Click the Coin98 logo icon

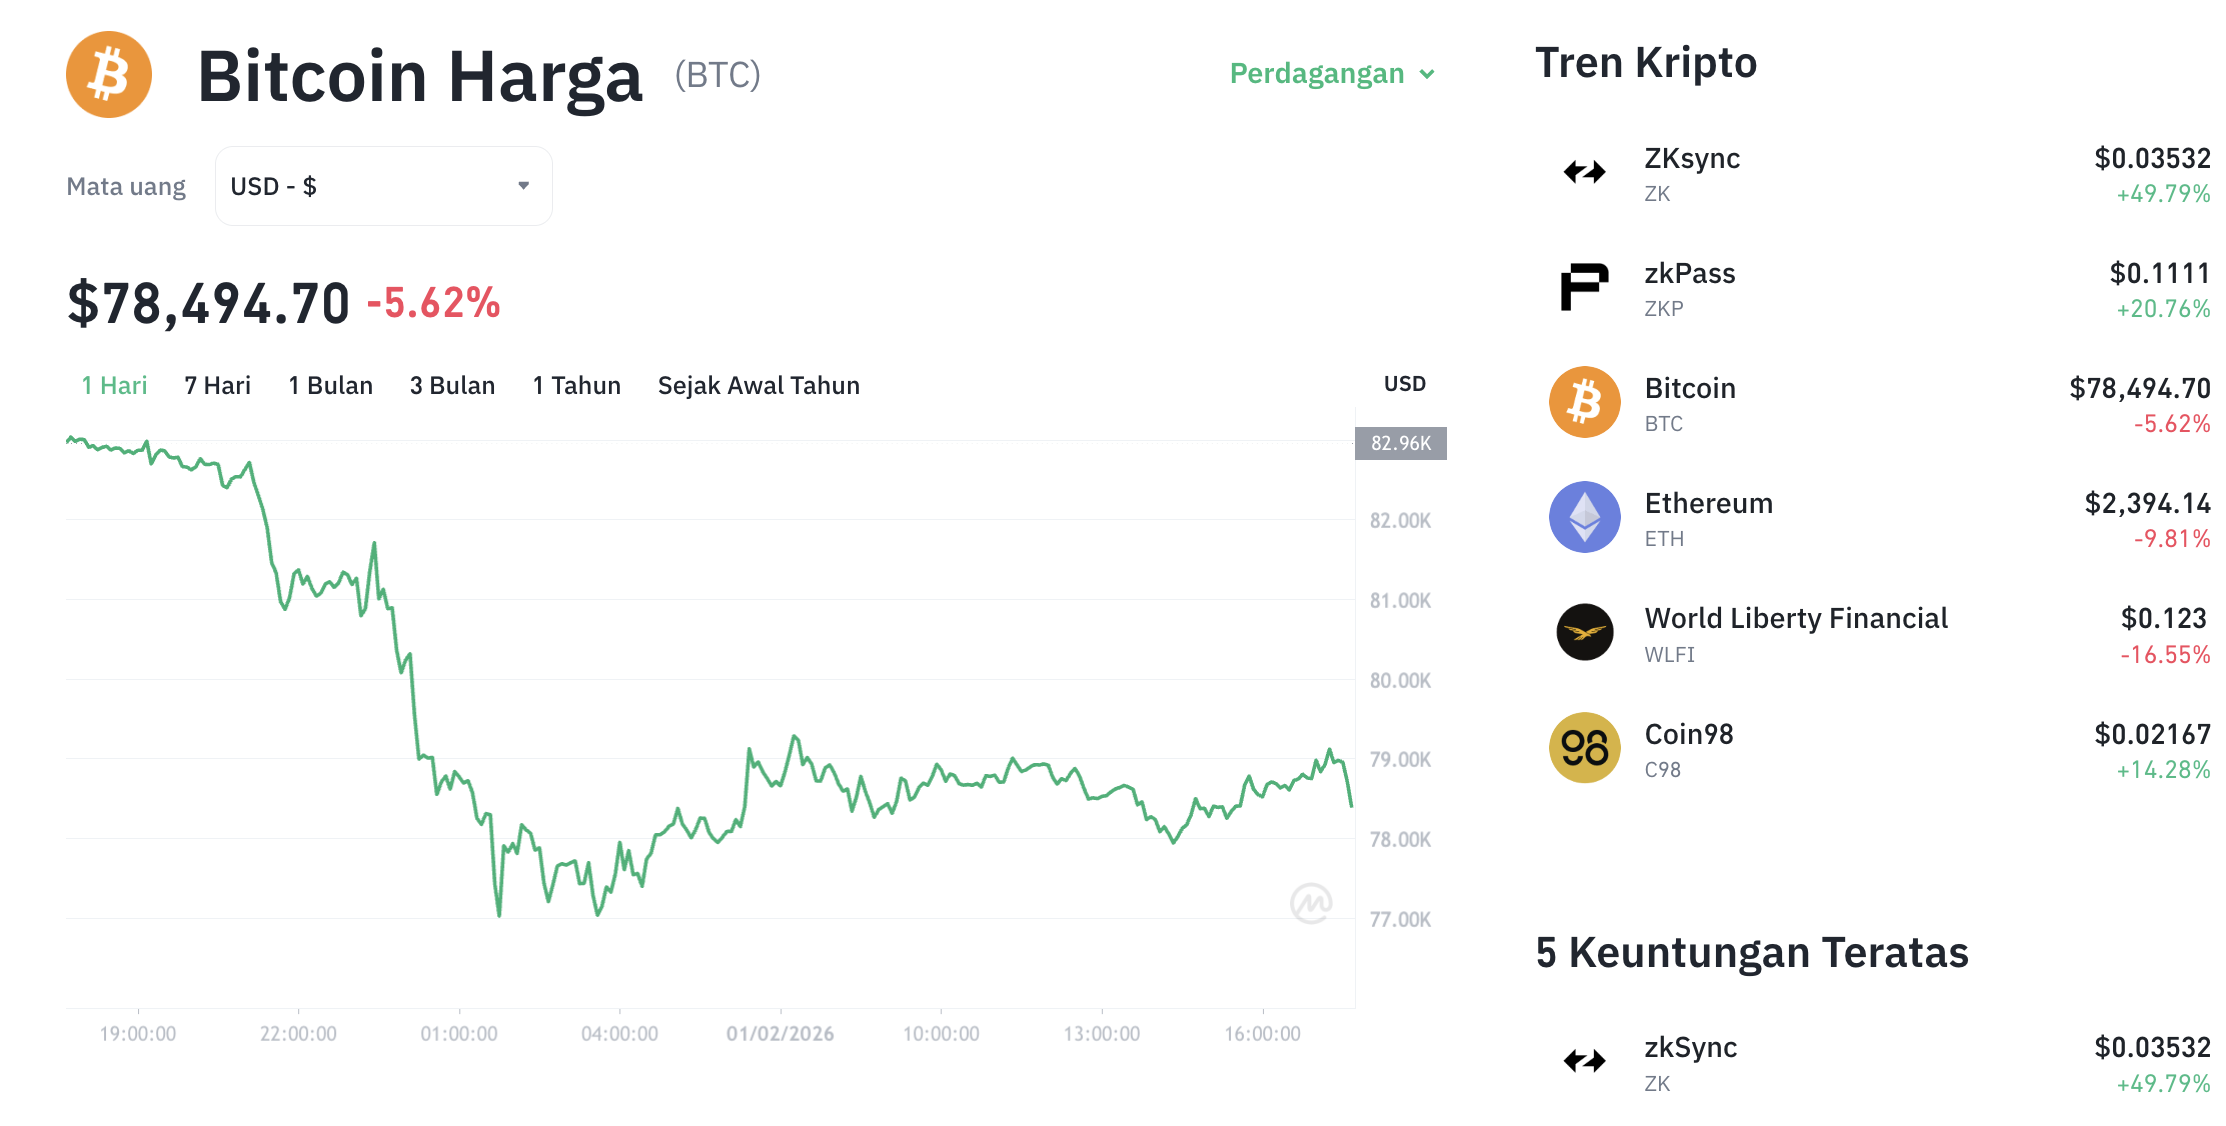1583,747
